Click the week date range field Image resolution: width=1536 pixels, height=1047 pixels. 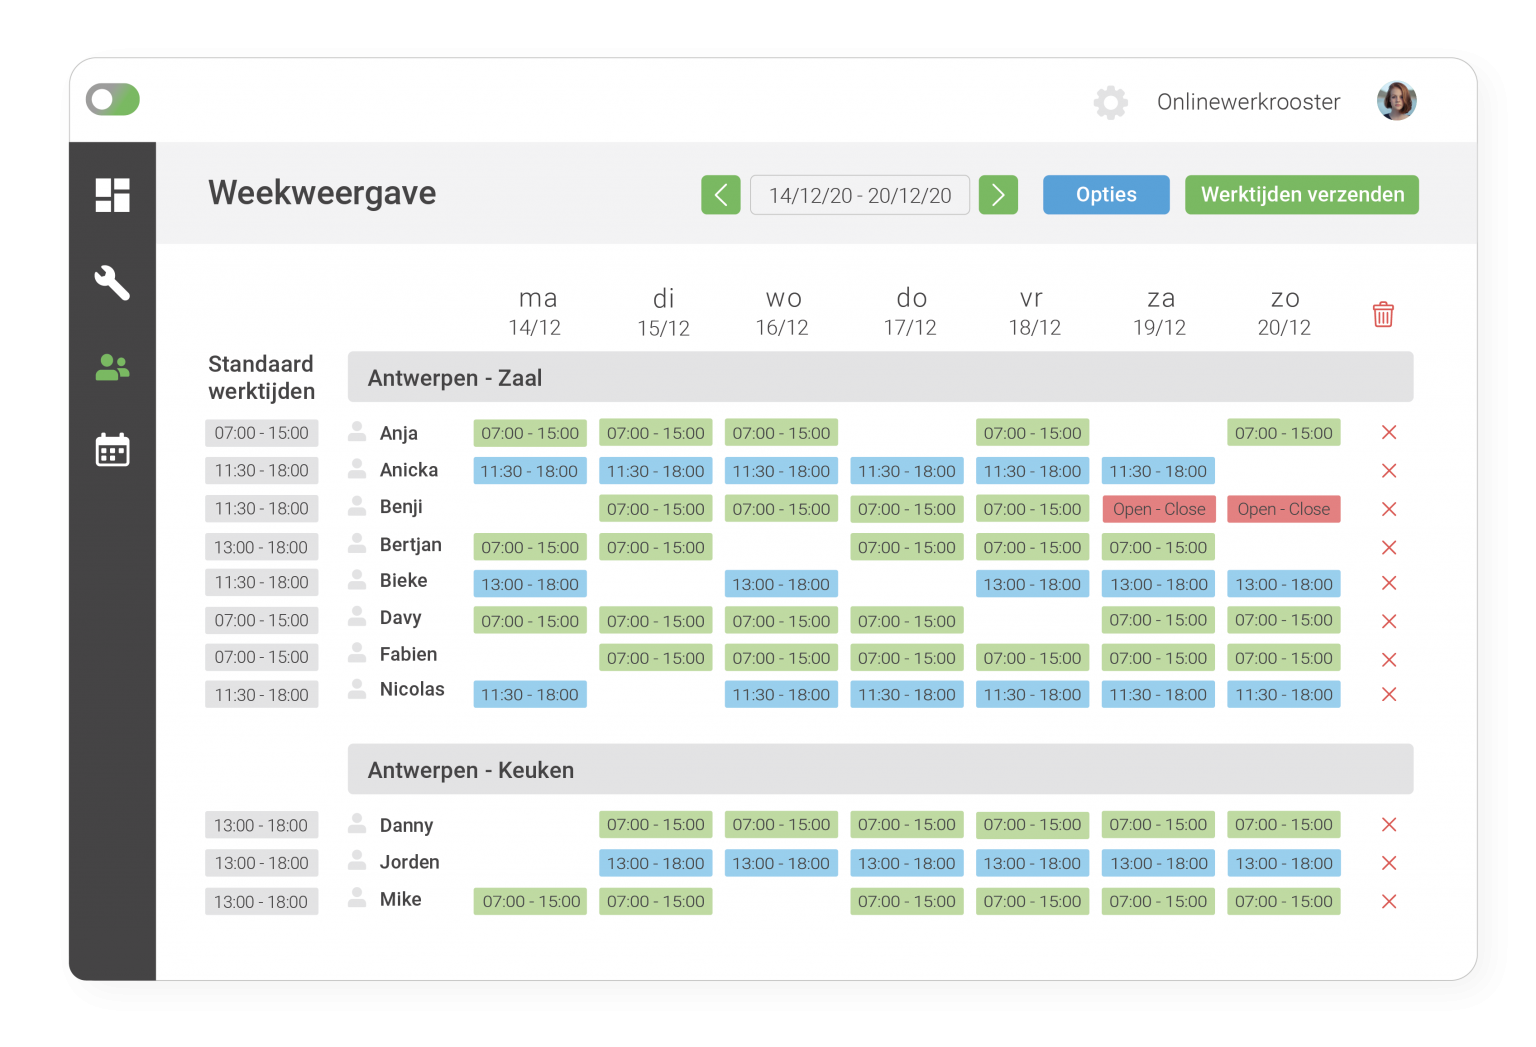859,195
